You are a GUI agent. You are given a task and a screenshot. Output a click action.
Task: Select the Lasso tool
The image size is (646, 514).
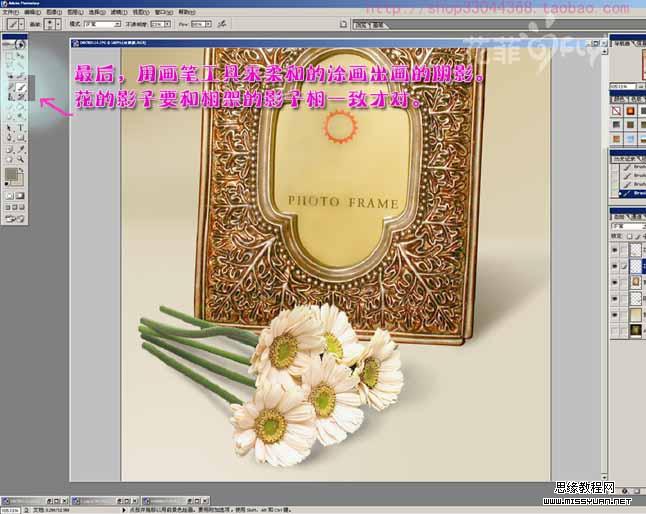10,66
